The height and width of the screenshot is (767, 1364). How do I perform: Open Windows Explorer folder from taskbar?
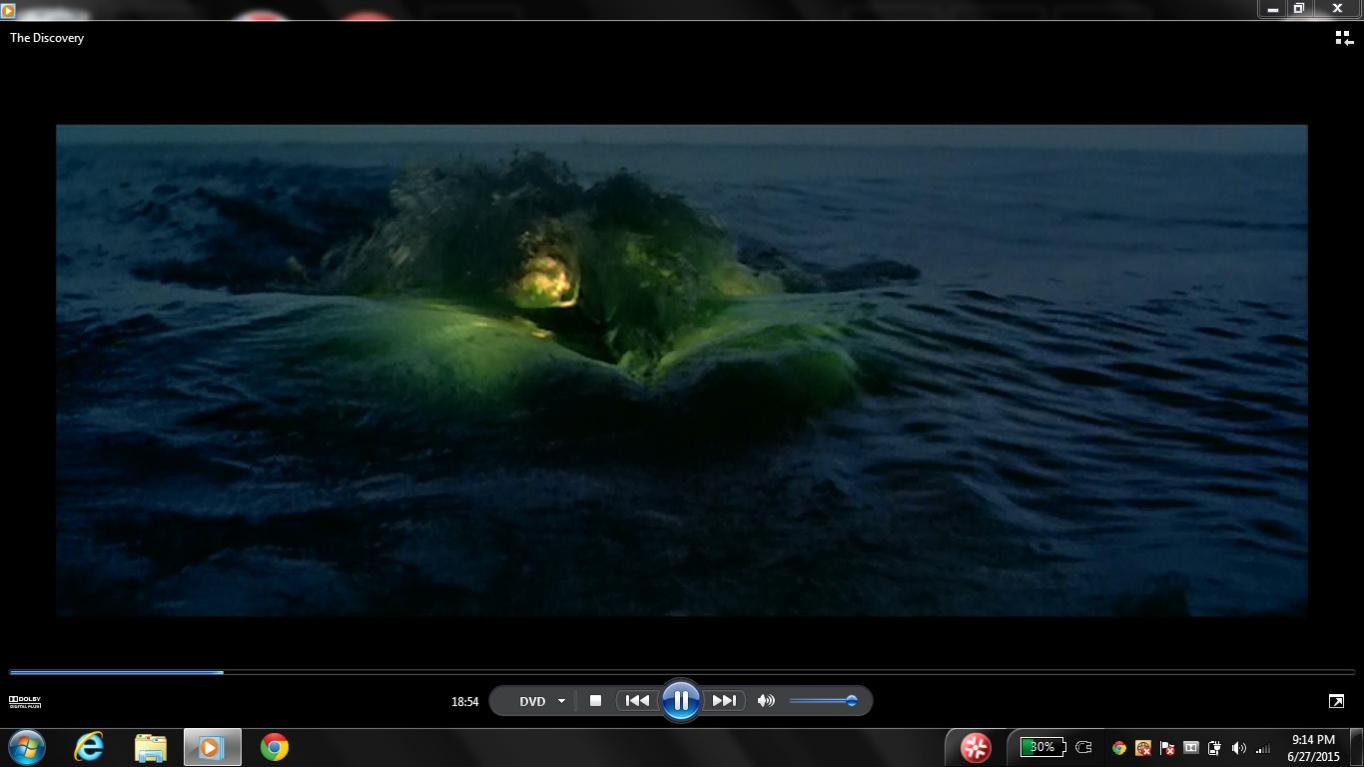pyautogui.click(x=150, y=747)
